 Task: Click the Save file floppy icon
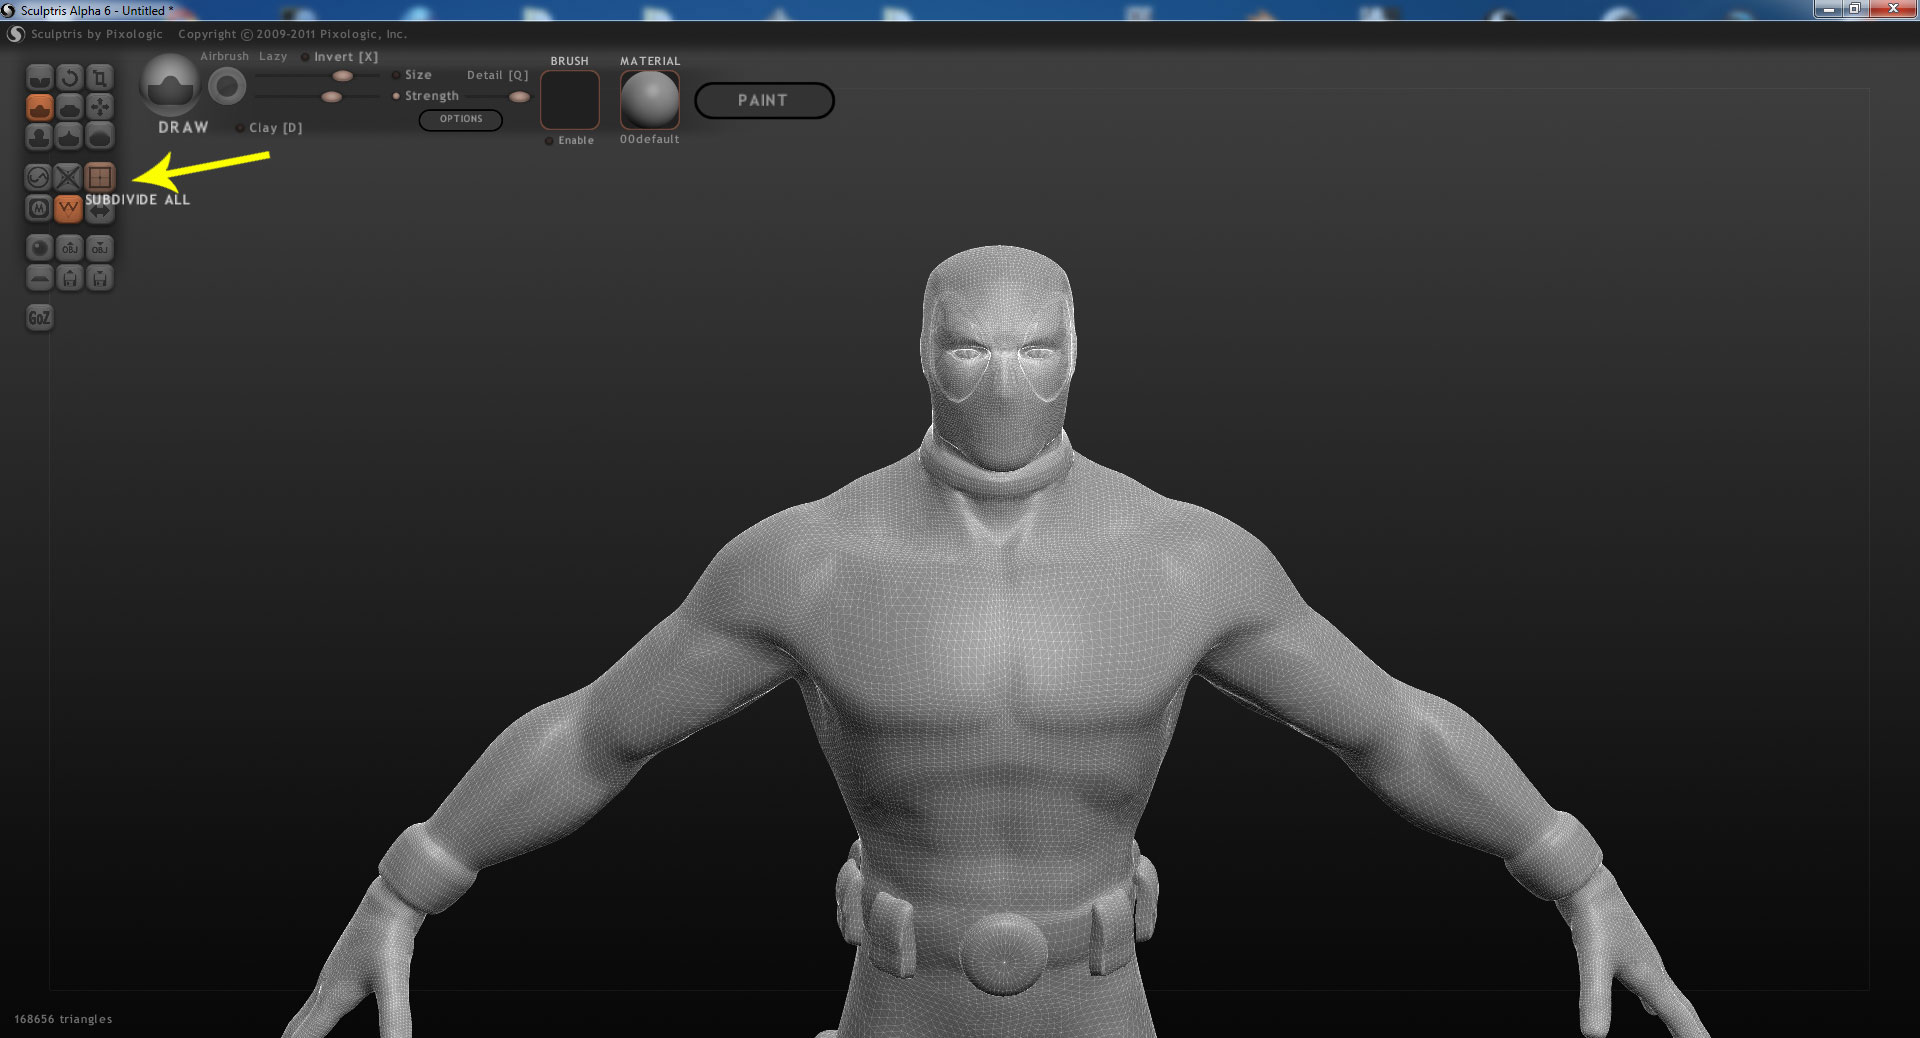99,278
